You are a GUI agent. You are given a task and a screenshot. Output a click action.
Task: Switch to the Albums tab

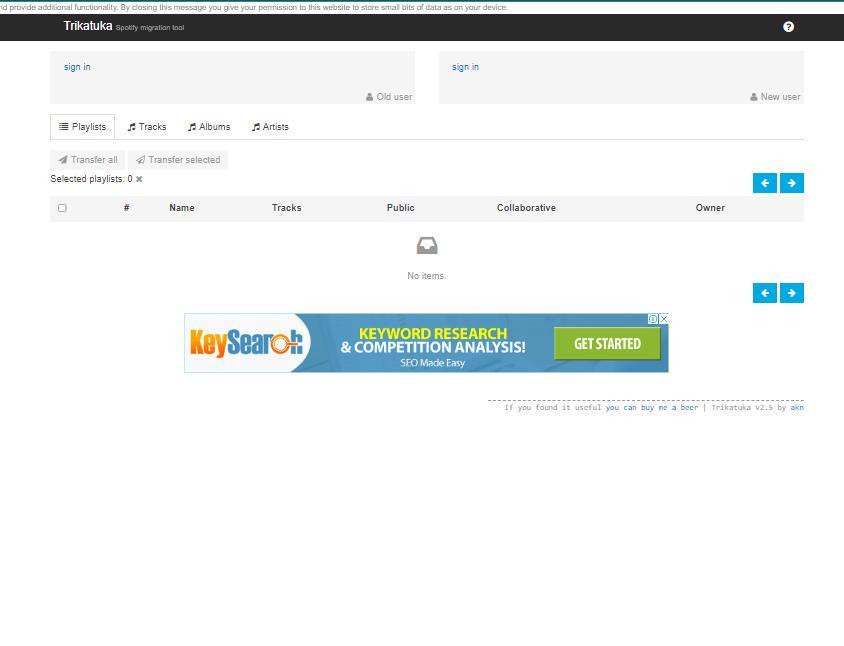click(209, 127)
